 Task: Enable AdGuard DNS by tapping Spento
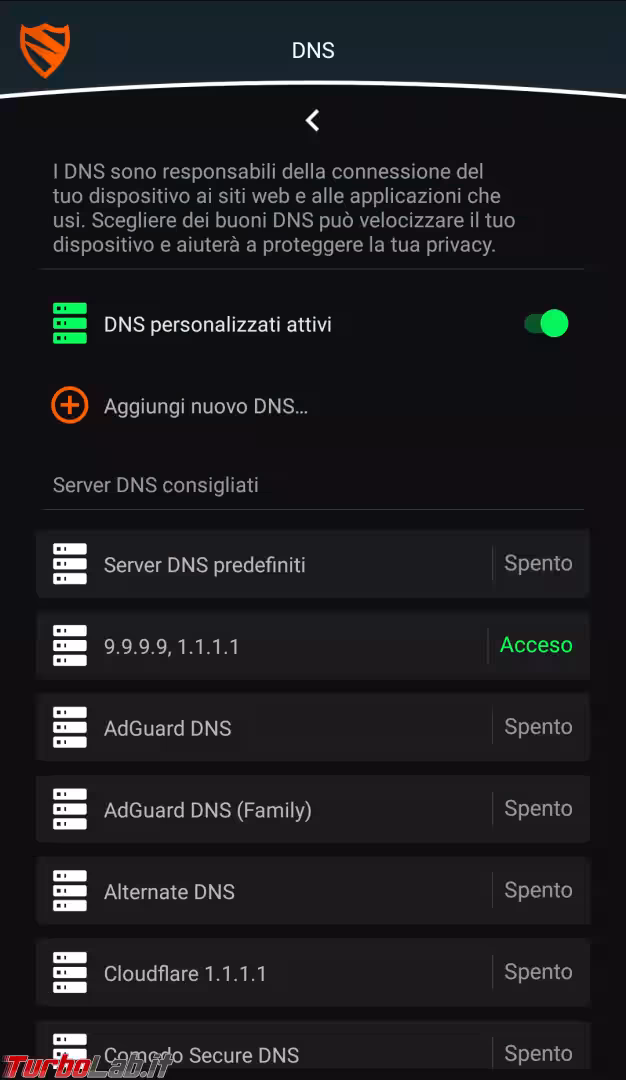click(538, 727)
